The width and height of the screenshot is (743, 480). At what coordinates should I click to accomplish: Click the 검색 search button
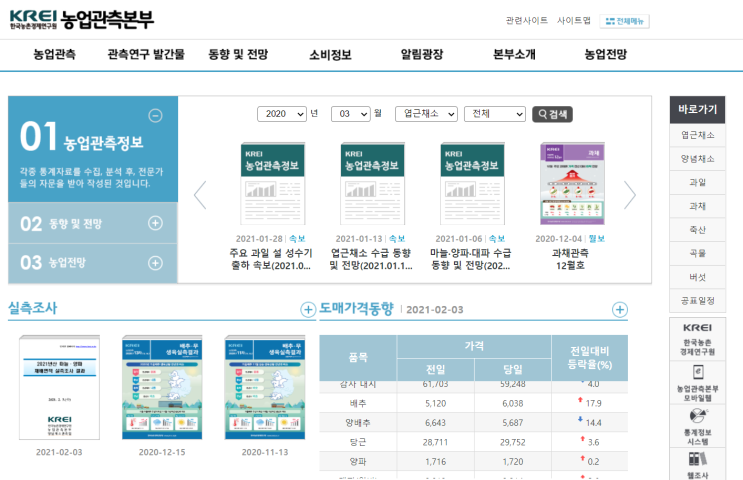click(553, 114)
